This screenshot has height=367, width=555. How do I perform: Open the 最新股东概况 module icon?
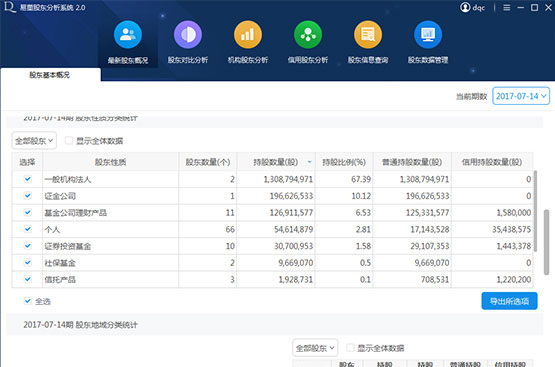point(128,35)
